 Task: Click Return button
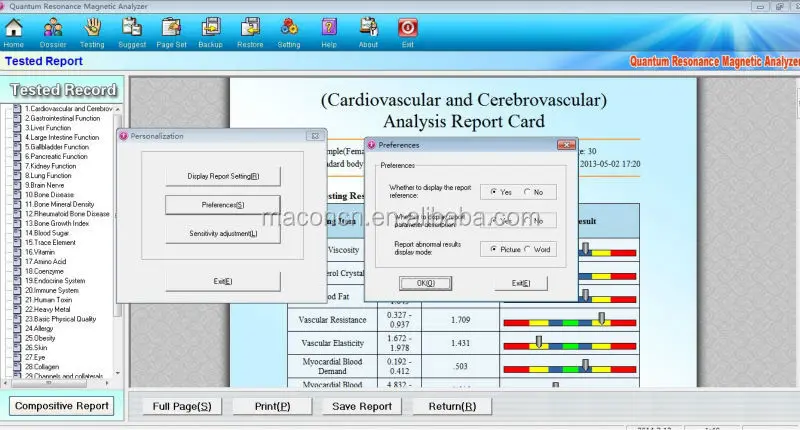452,407
